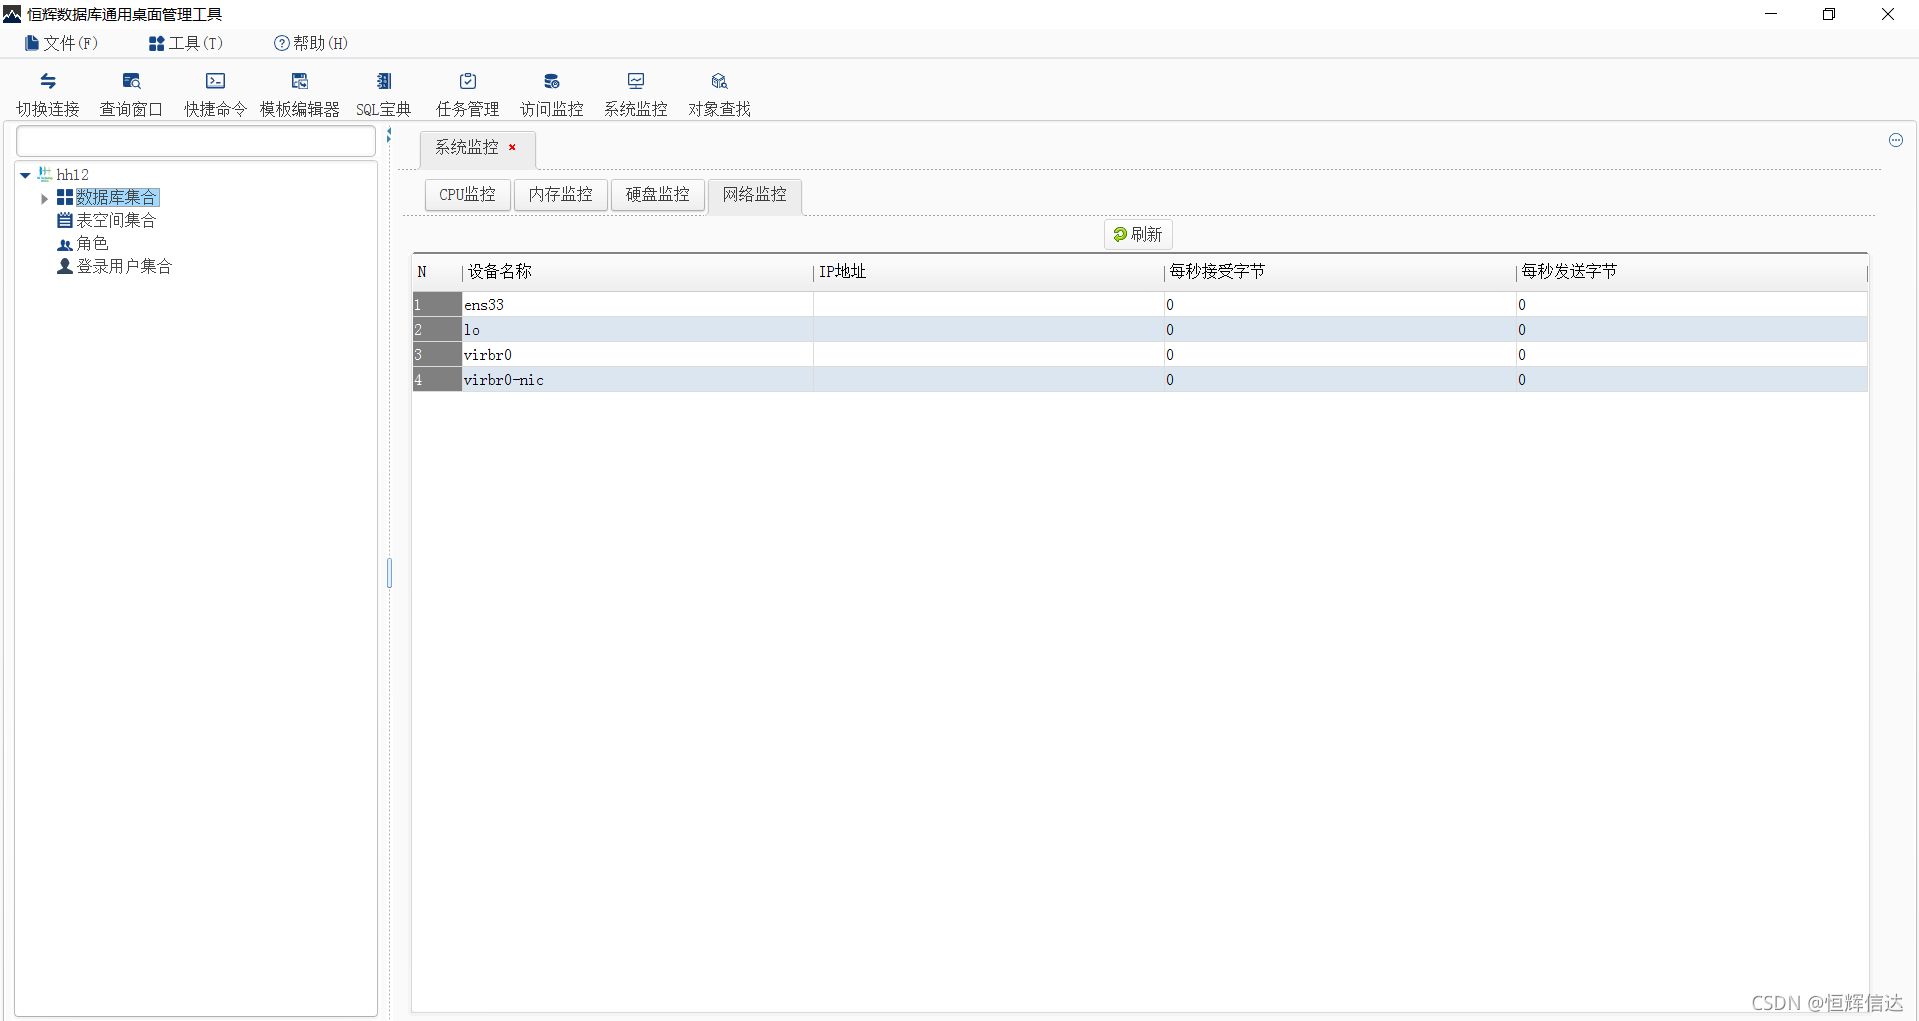Select 表空间集合 label in the tree
The image size is (1919, 1021).
coord(116,220)
